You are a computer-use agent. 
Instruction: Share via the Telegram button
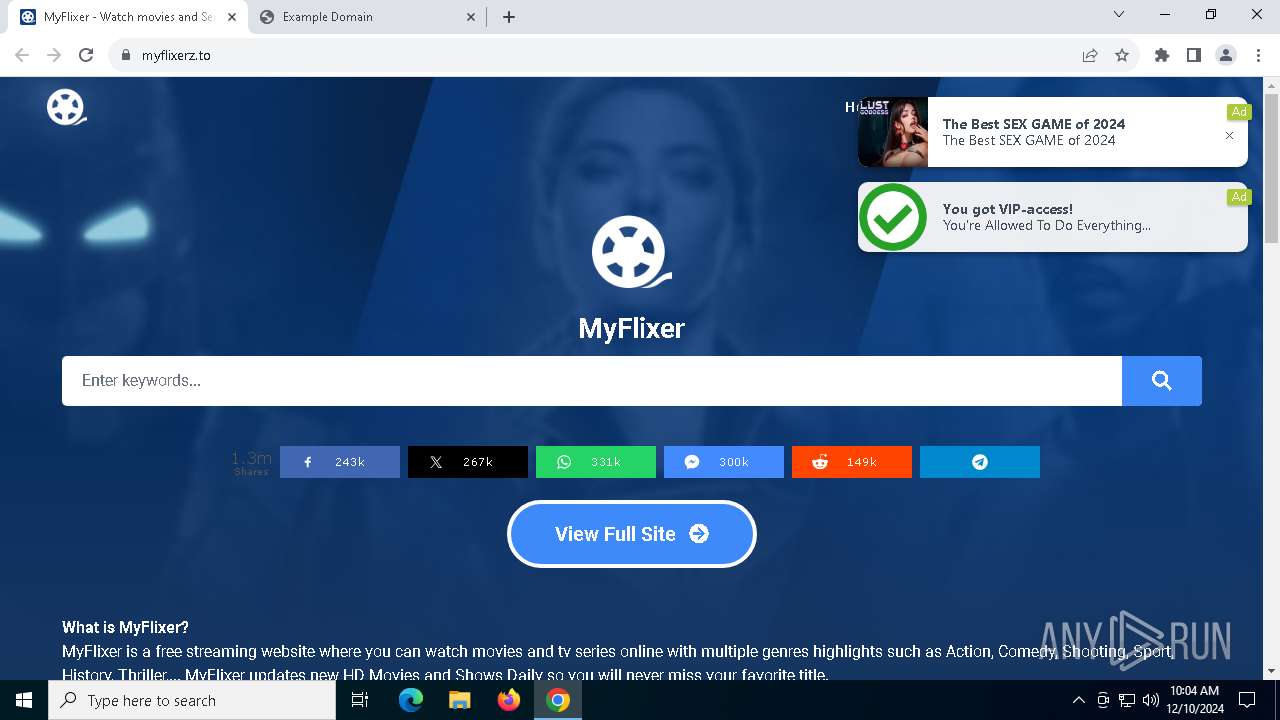pyautogui.click(x=980, y=462)
